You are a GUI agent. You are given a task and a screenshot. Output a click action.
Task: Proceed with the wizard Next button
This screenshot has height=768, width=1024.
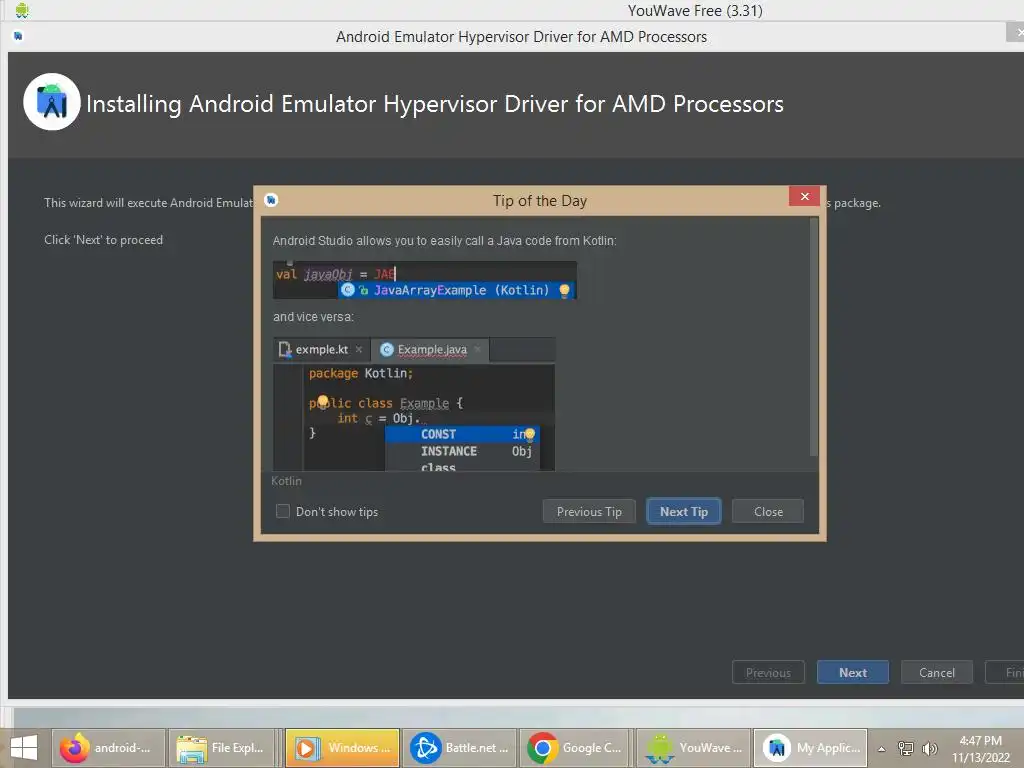(x=852, y=672)
